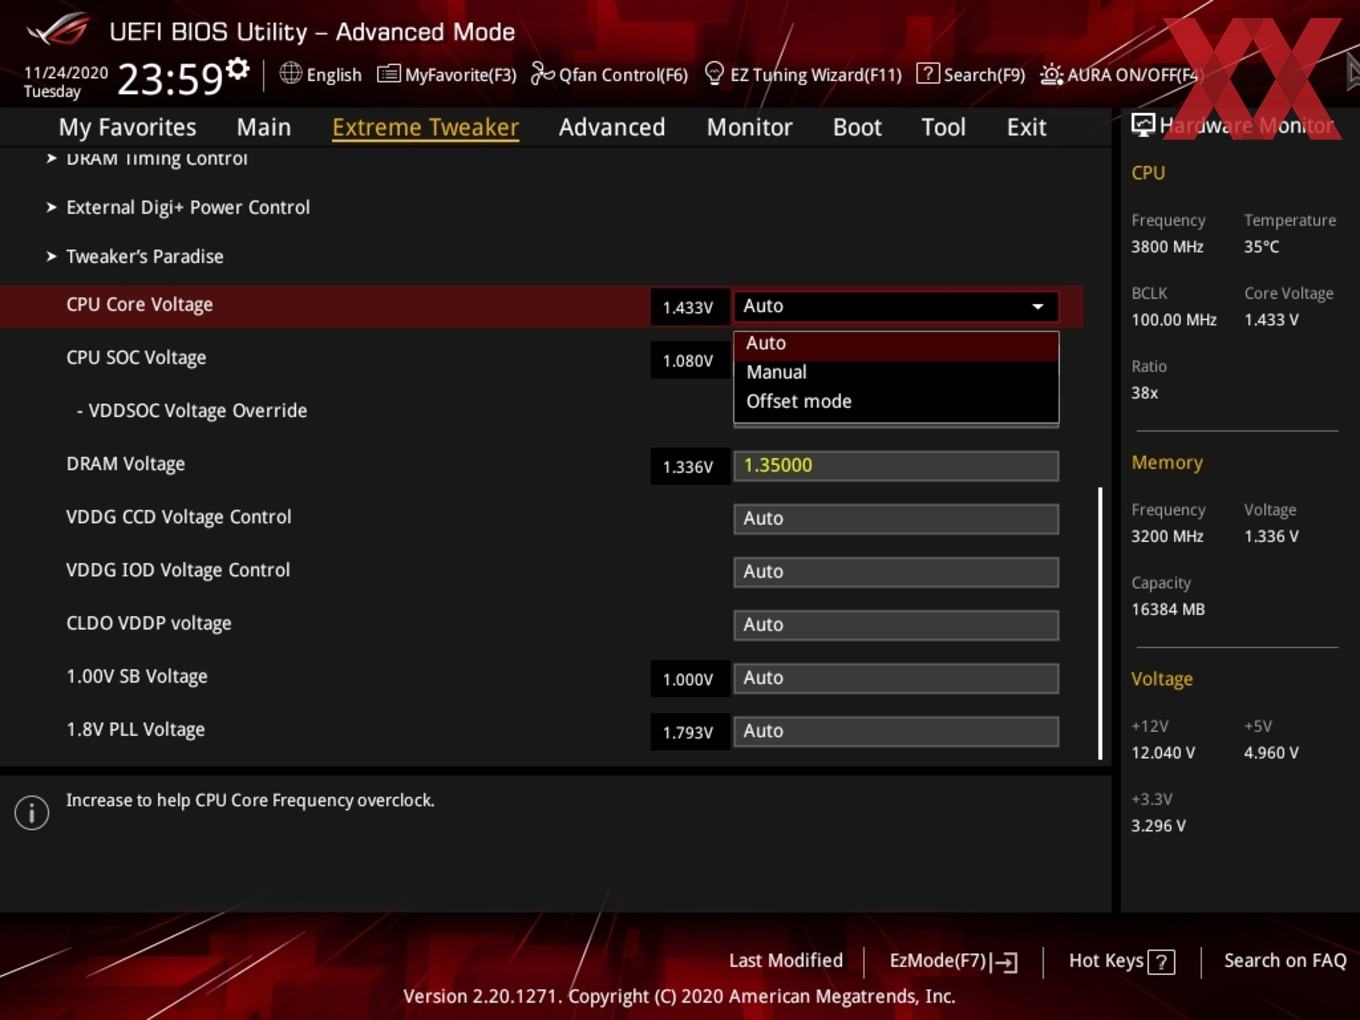Click Hot Keys button label
This screenshot has height=1020, width=1360.
[1106, 961]
